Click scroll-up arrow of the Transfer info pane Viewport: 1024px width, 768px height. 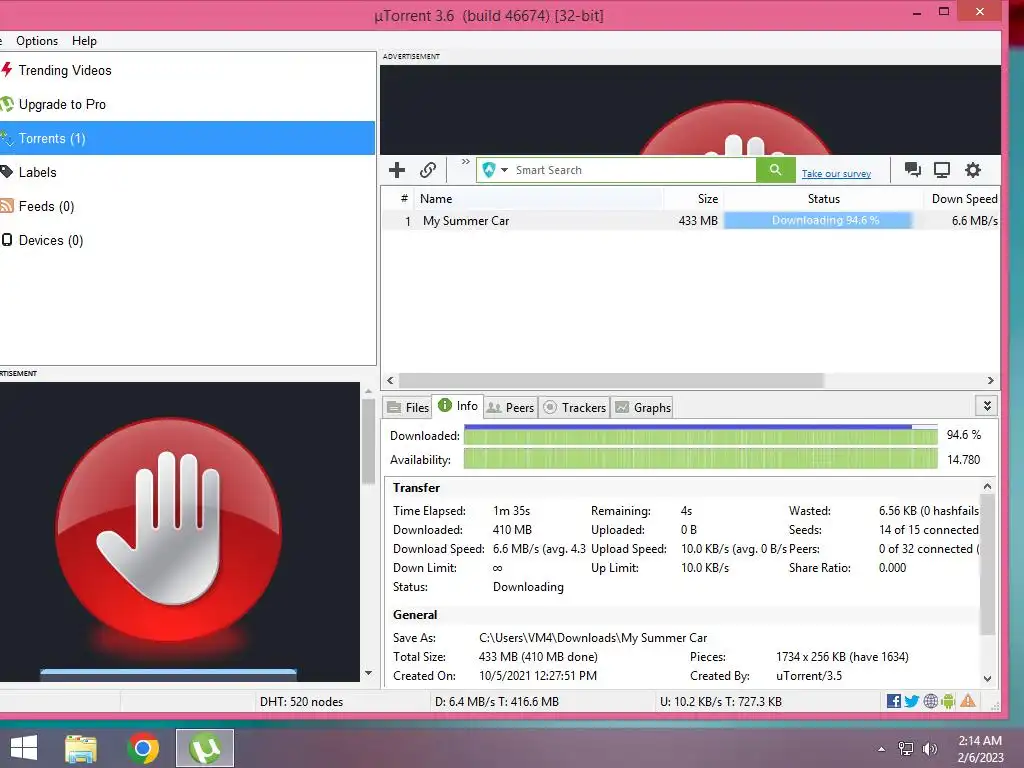coord(987,487)
